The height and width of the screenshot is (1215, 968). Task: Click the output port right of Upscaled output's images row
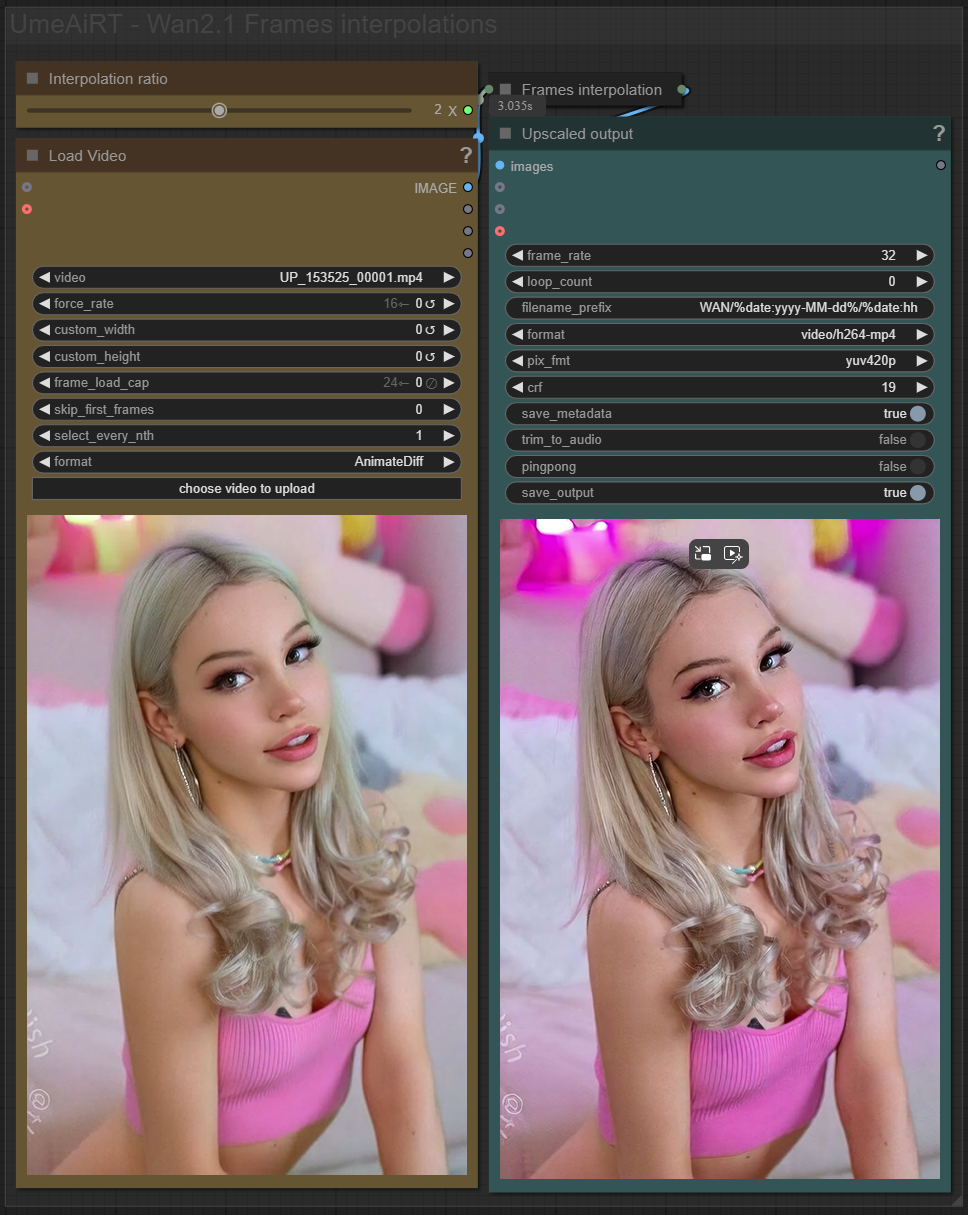pos(940,165)
